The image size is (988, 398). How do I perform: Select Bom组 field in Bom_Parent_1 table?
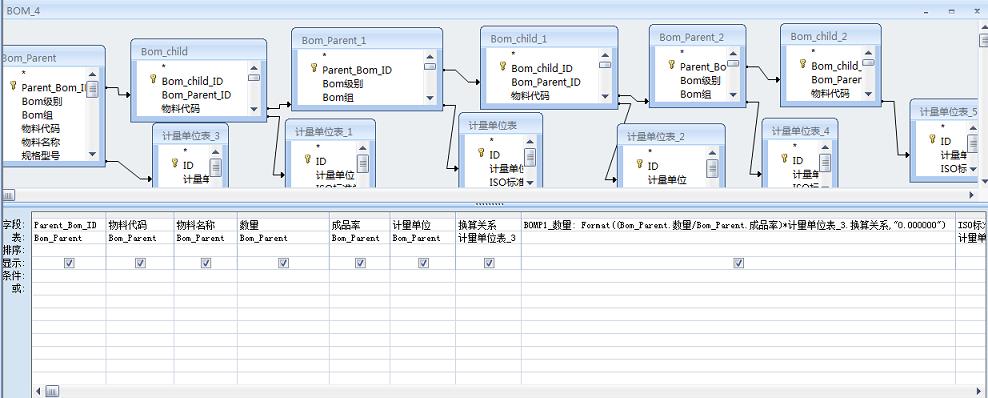pyautogui.click(x=338, y=97)
